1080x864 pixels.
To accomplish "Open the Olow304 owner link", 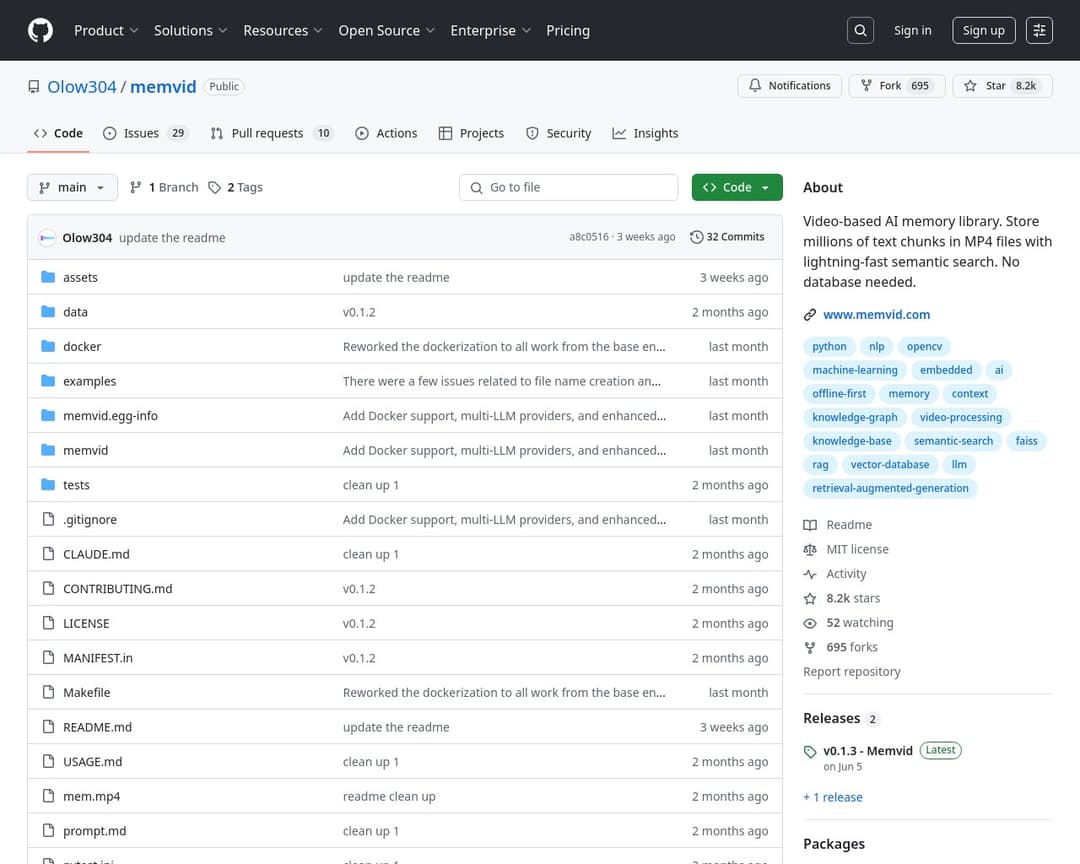I will 82,87.
